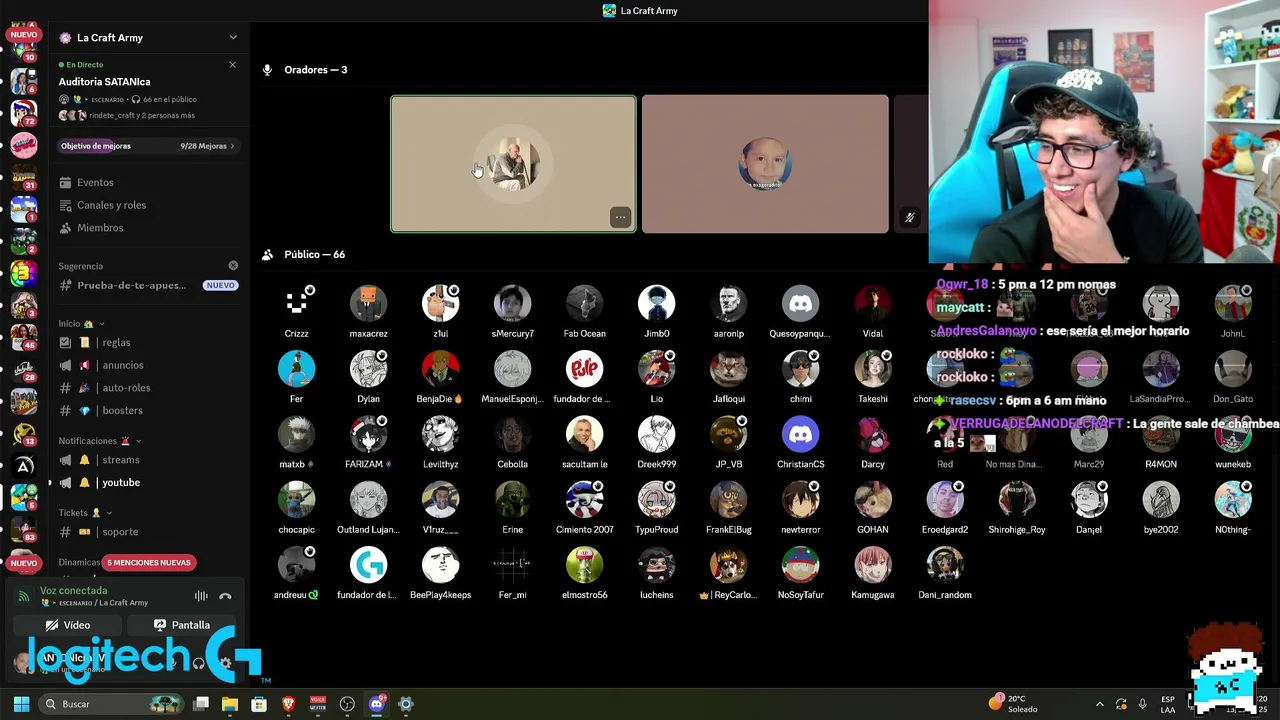
Task: Toggle deafen with the headphones icon
Action: (198, 662)
